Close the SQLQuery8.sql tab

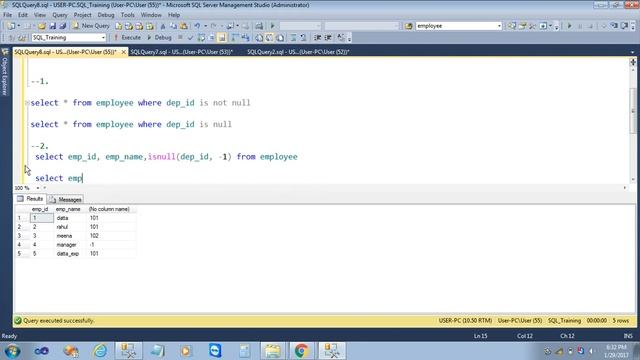(x=123, y=52)
